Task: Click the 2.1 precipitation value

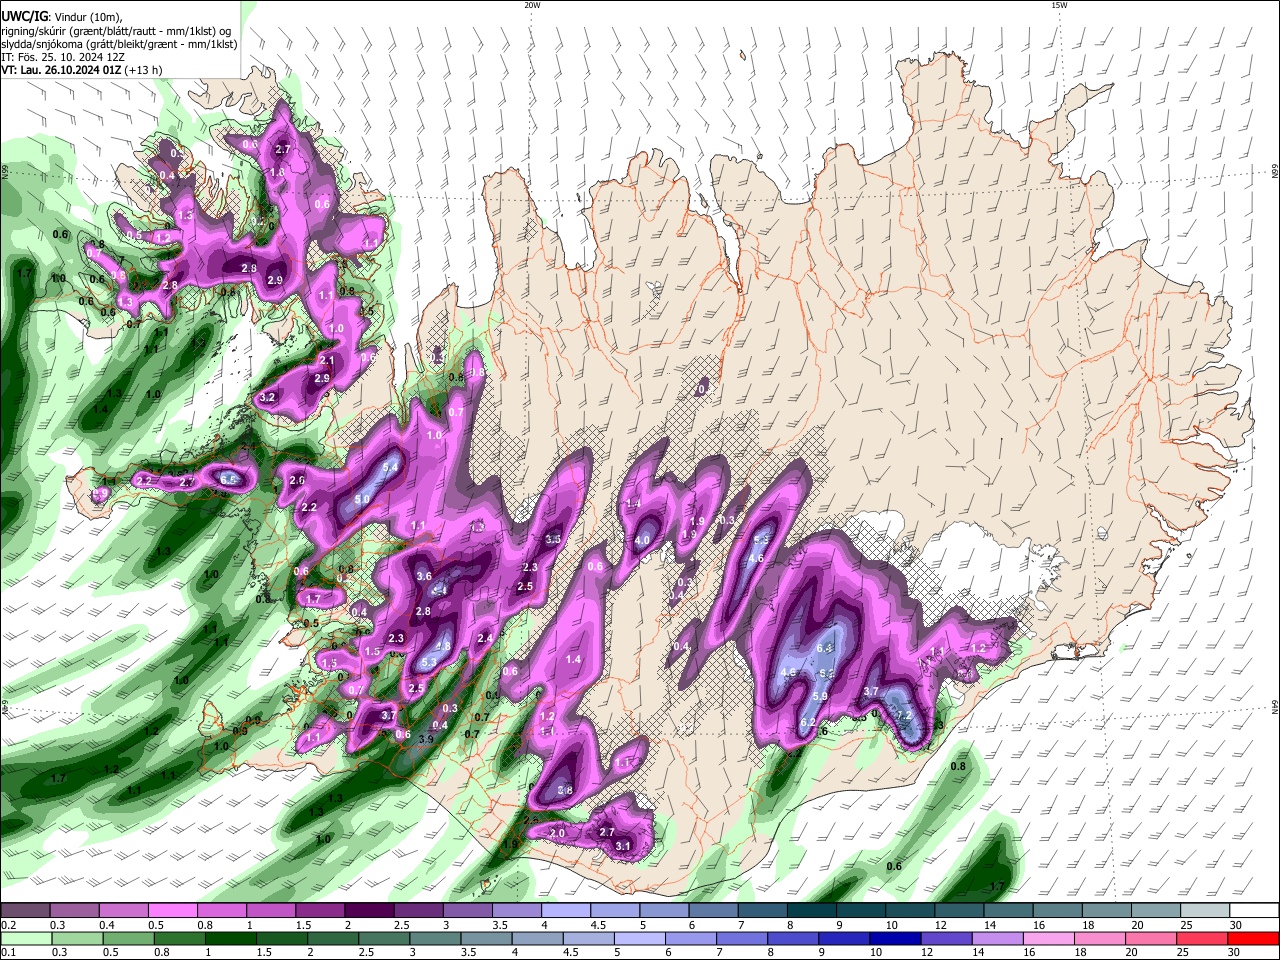Action: 327,360
